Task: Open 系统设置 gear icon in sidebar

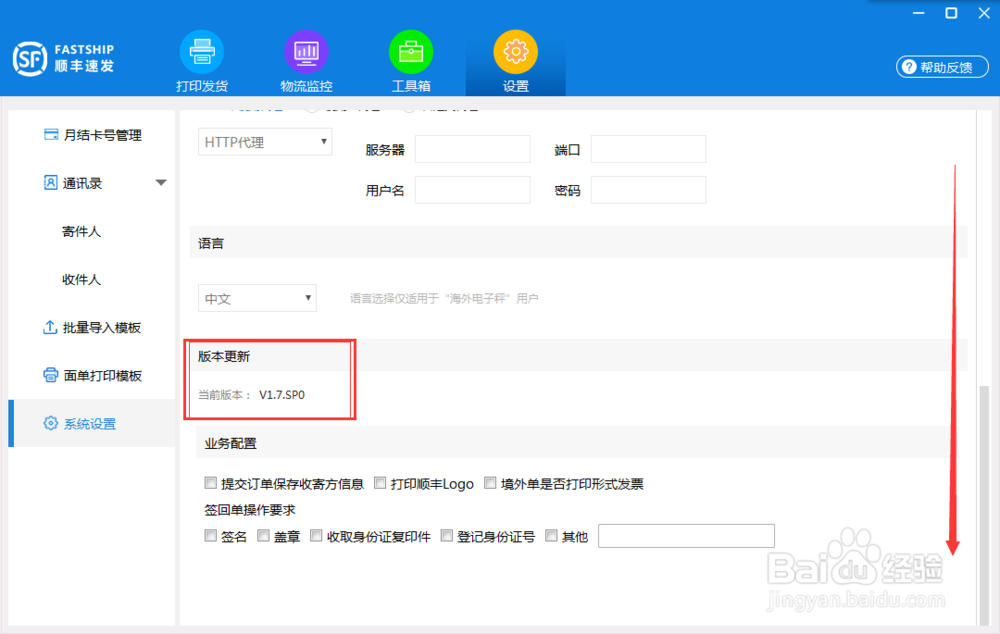Action: point(51,423)
